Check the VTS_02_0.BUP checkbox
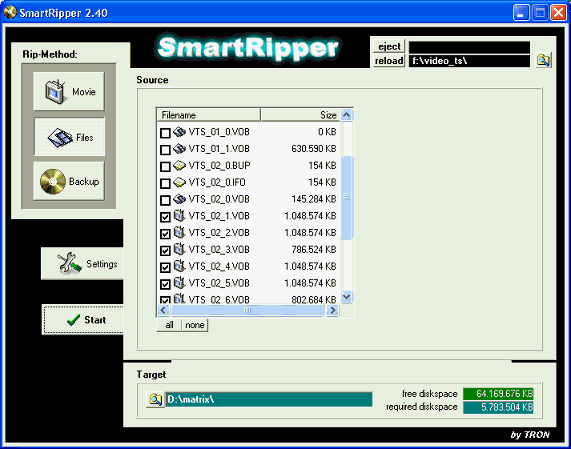Image resolution: width=571 pixels, height=449 pixels. (x=165, y=166)
